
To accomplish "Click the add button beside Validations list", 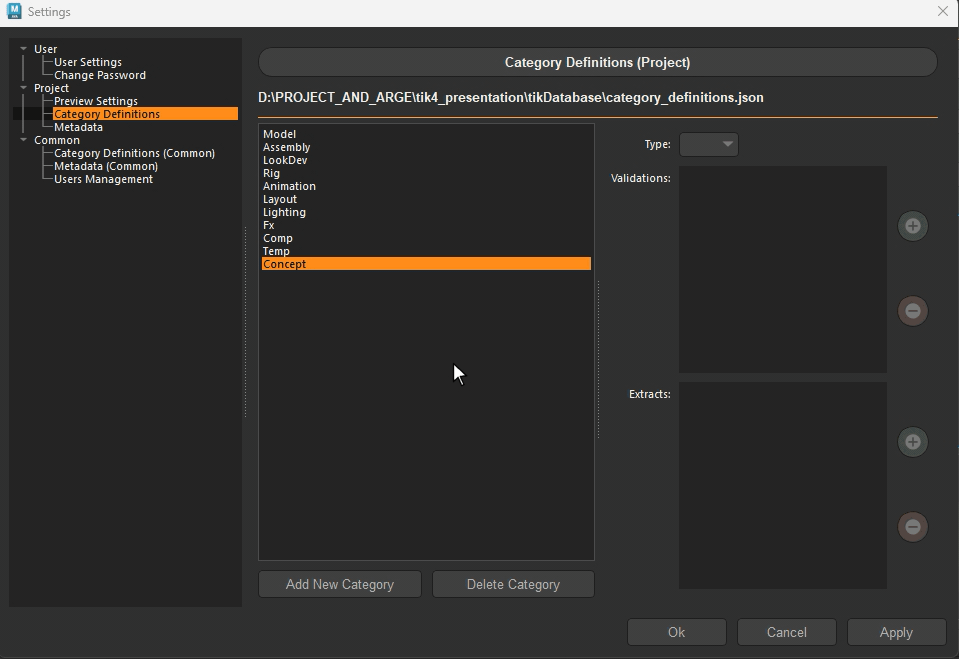I will pos(913,226).
